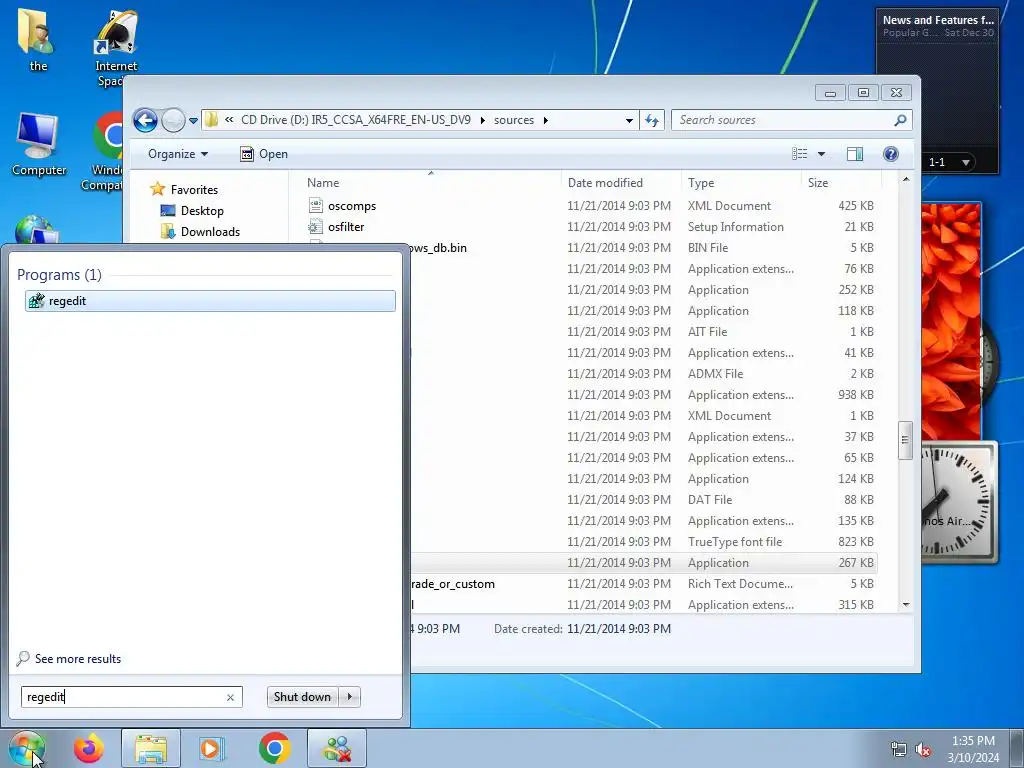Image resolution: width=1024 pixels, height=768 pixels.
Task: Click the Explorer forward button
Action: pos(173,120)
